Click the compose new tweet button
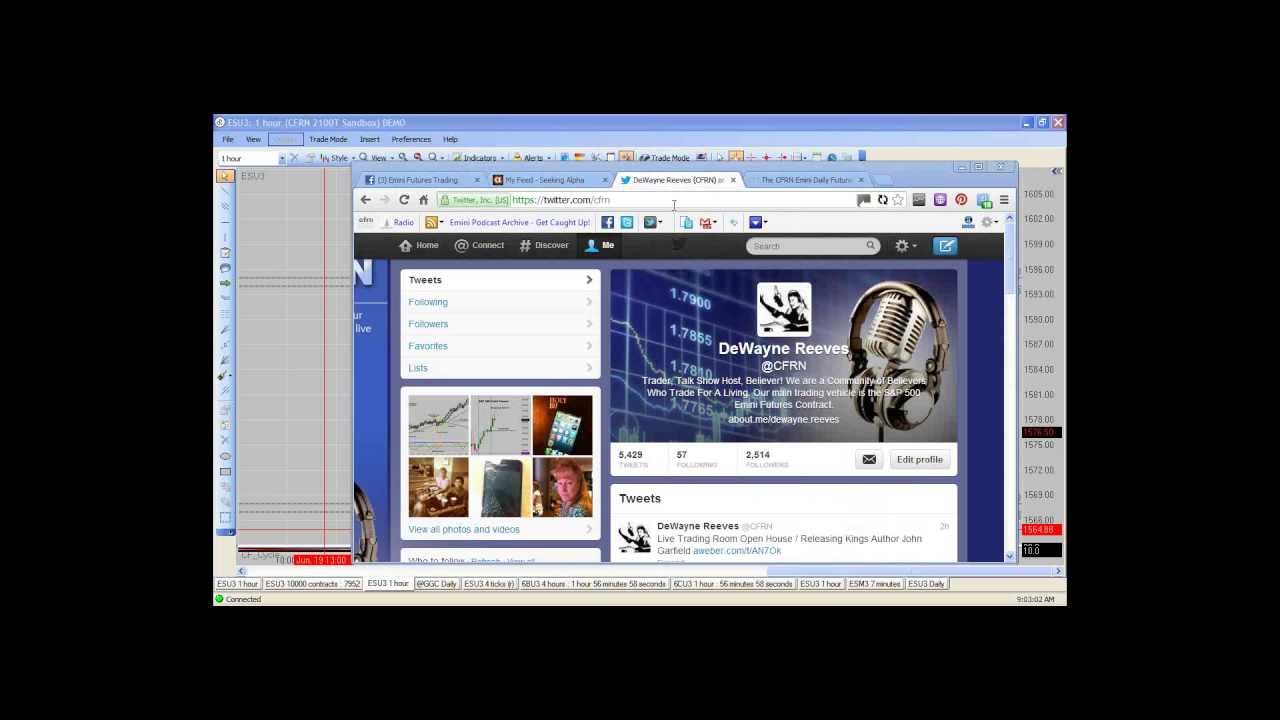 pyautogui.click(x=946, y=245)
